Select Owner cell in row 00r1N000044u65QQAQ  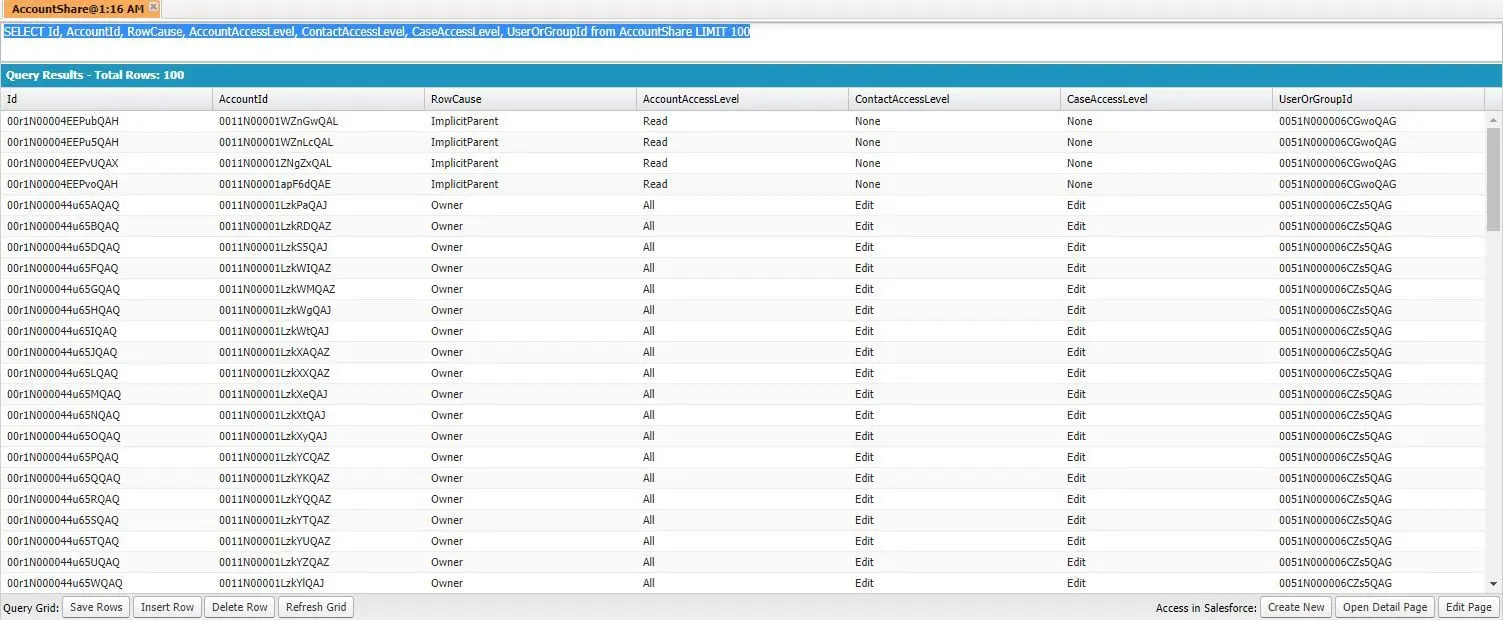point(530,478)
